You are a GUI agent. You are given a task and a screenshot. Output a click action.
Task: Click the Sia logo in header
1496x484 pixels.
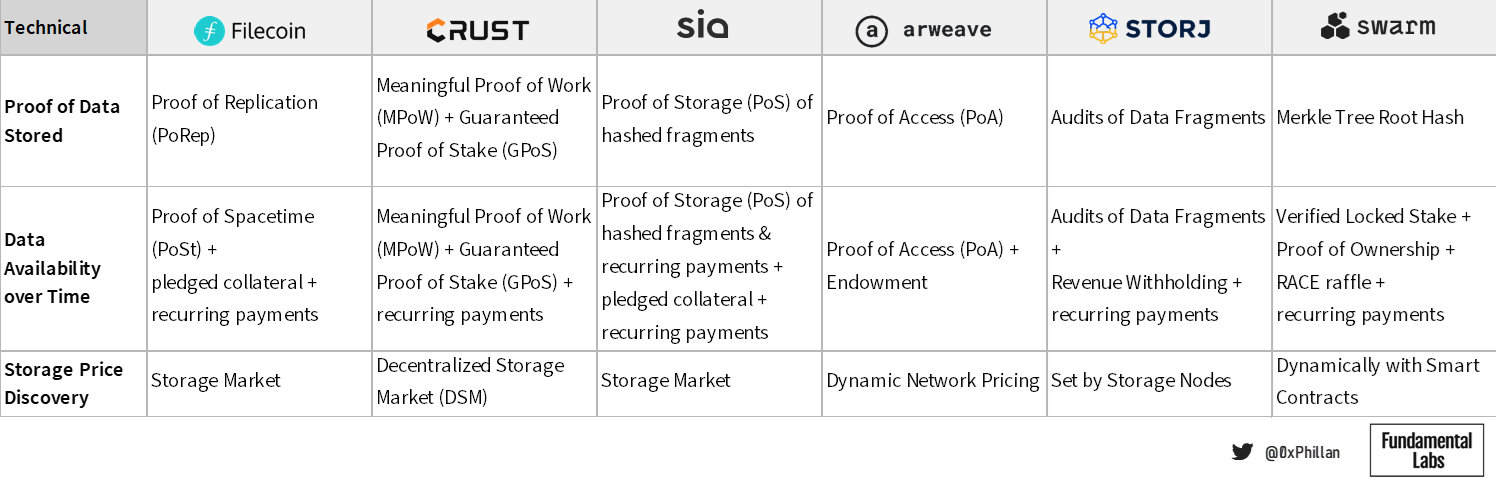702,27
